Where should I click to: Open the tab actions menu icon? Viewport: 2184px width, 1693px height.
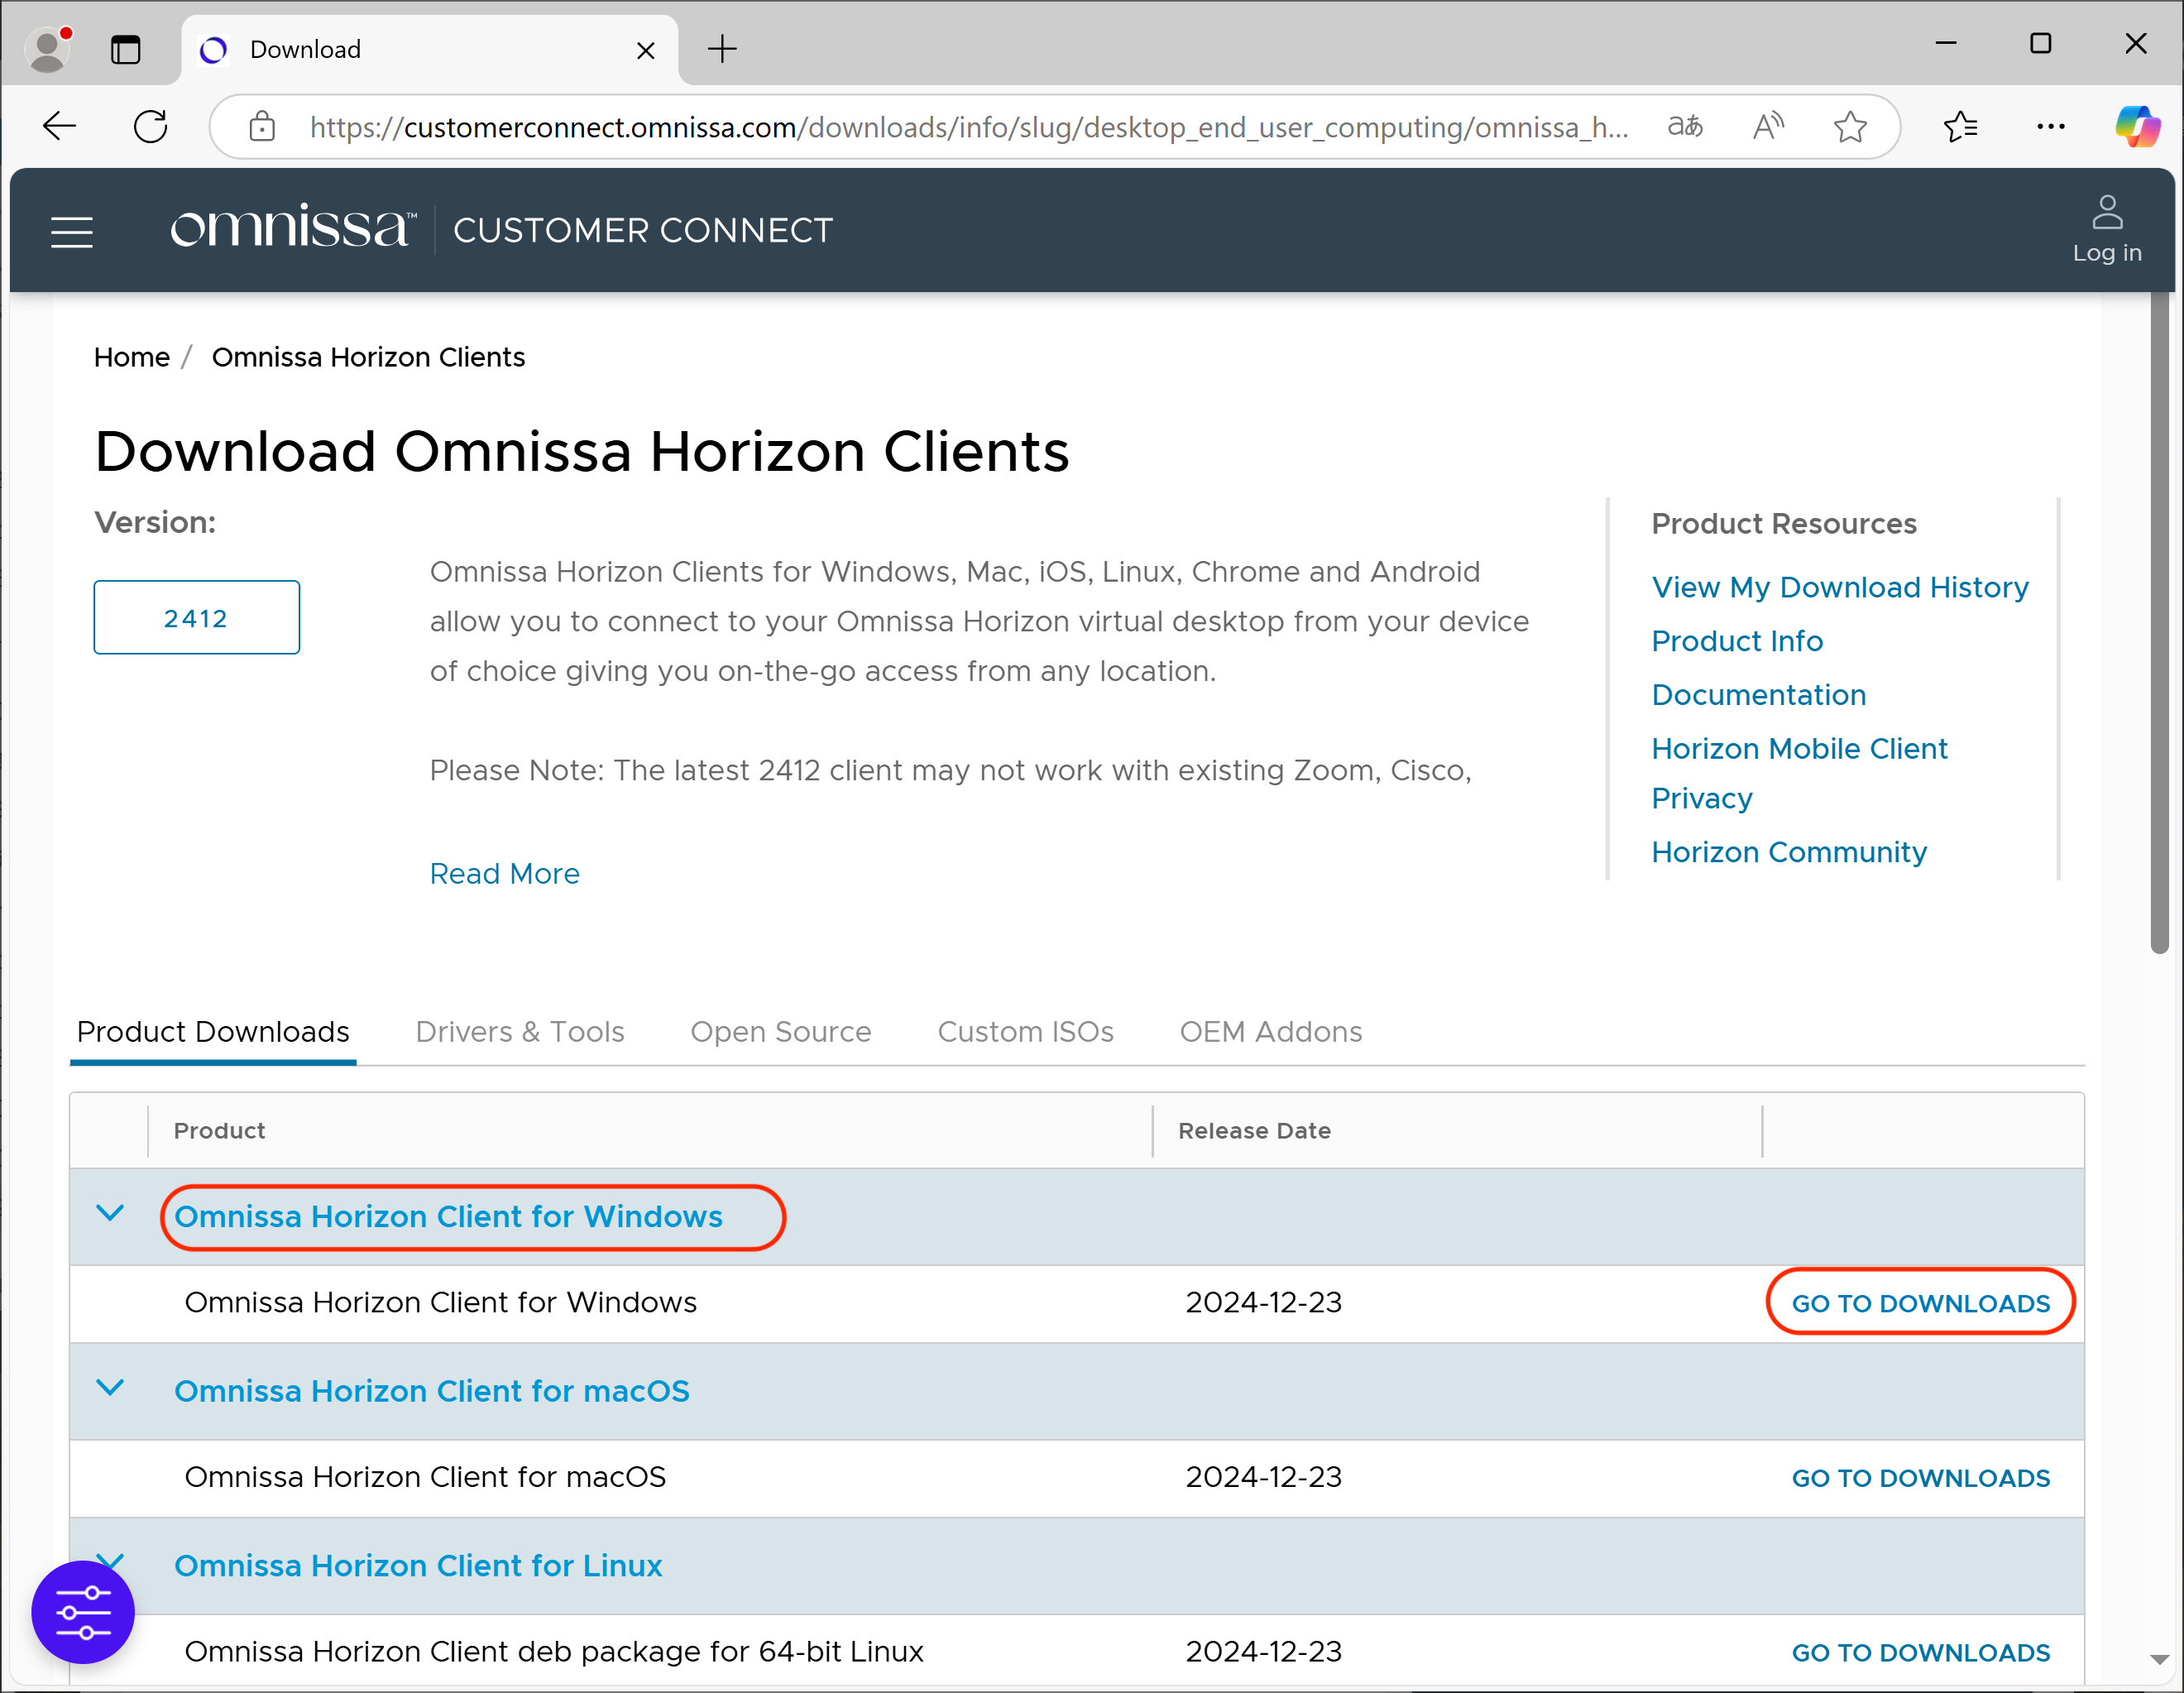click(x=125, y=49)
